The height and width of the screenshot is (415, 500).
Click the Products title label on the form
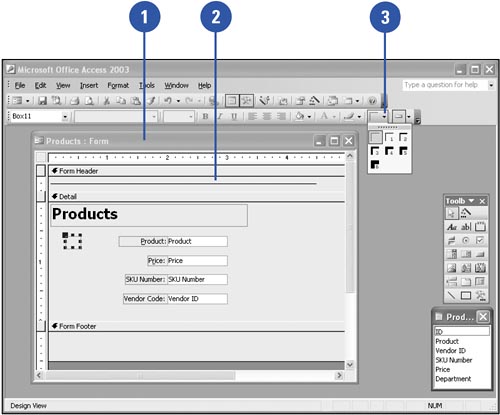(x=149, y=215)
